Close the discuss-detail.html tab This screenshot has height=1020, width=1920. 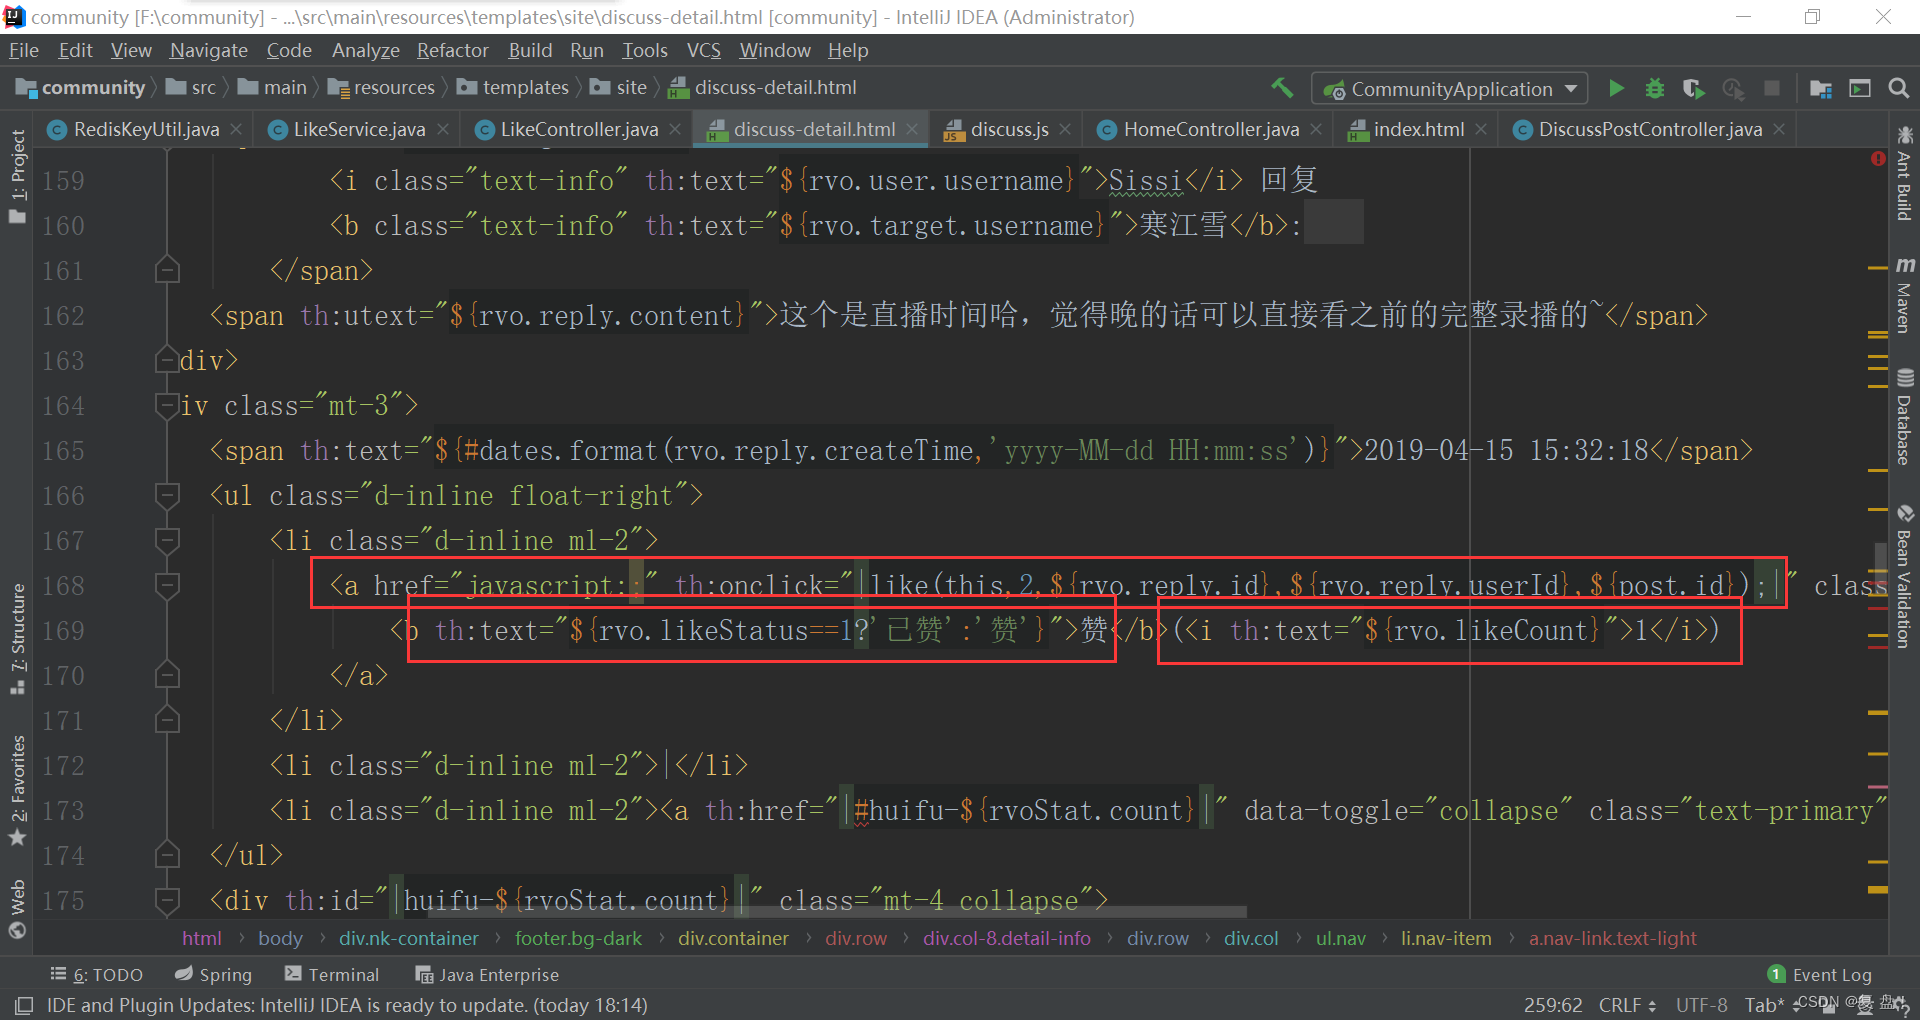pyautogui.click(x=912, y=129)
